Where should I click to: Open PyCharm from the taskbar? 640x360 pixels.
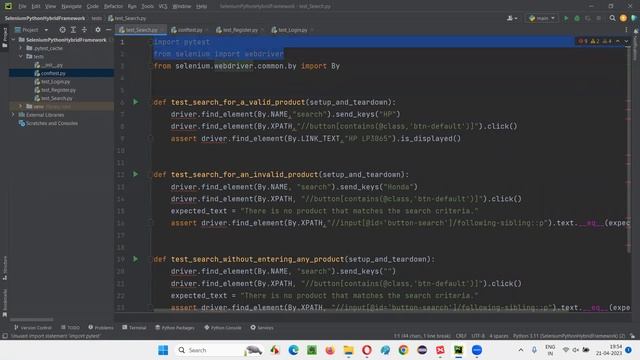pos(458,350)
